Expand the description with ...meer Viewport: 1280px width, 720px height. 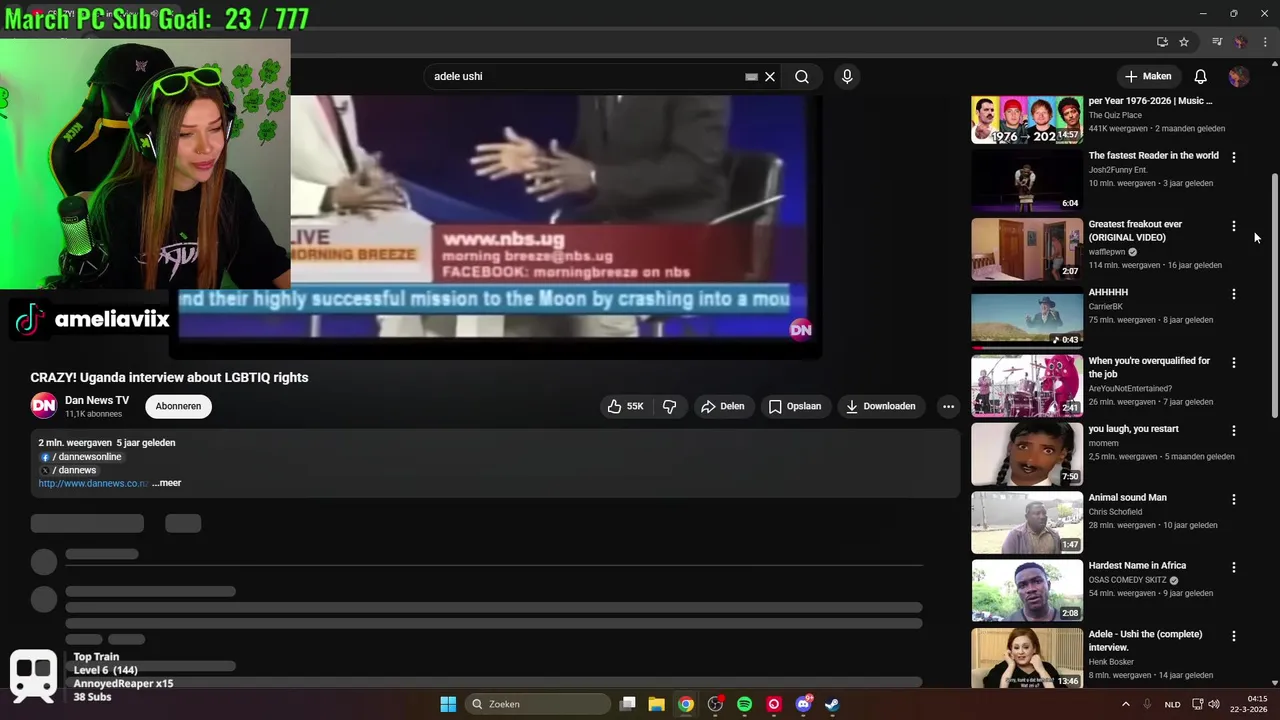[x=166, y=483]
